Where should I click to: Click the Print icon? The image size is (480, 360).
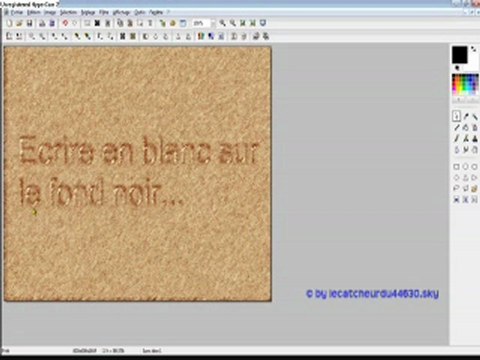(42, 23)
